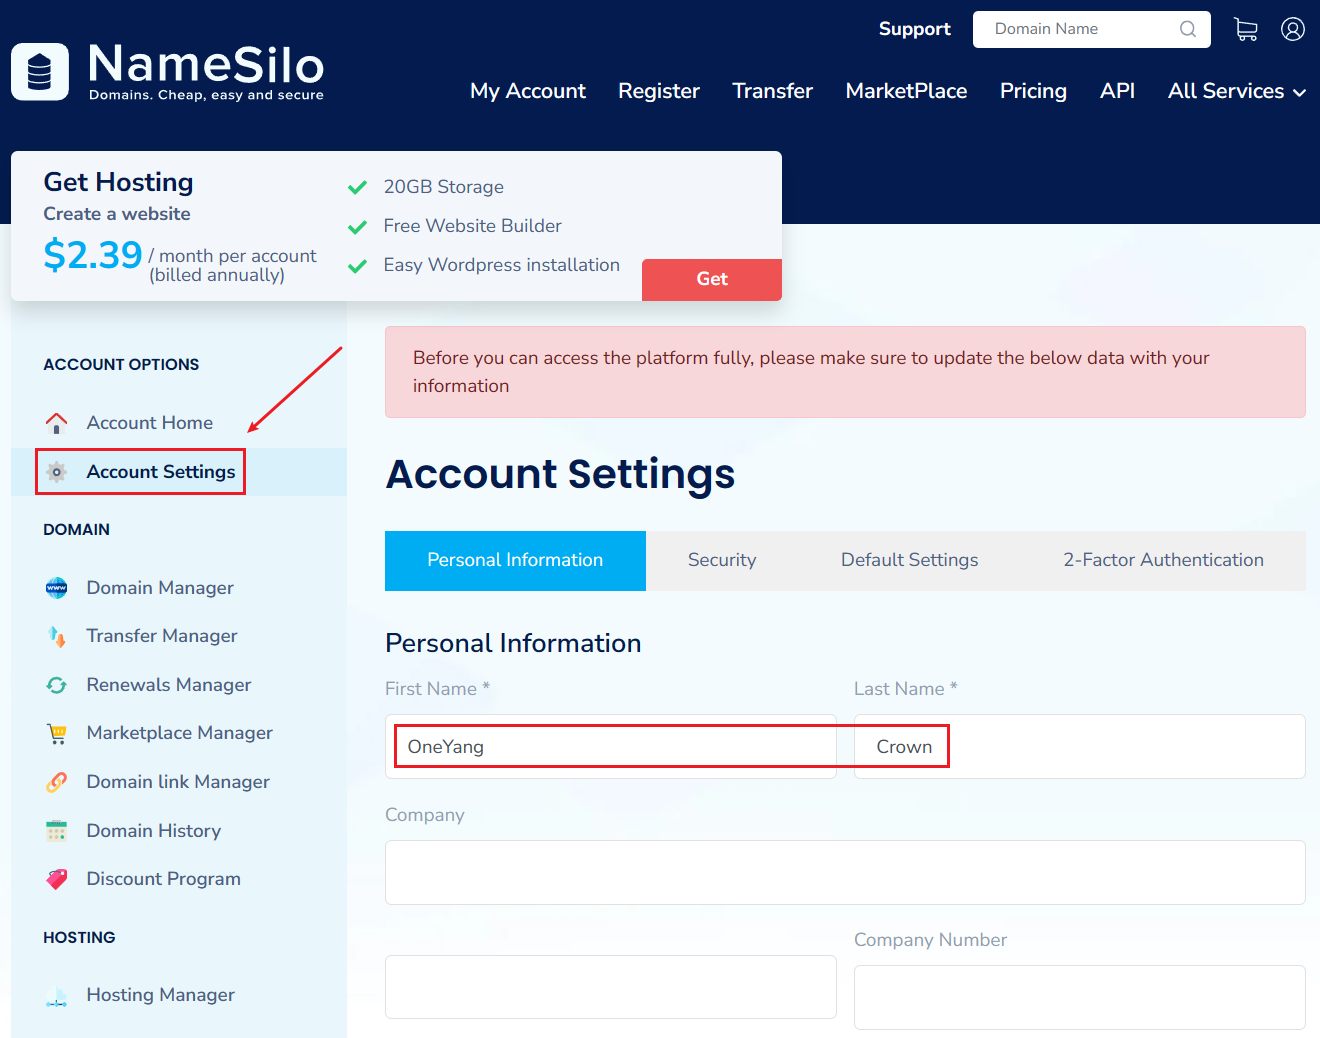
Task: Select the Default Settings tab
Action: click(909, 560)
